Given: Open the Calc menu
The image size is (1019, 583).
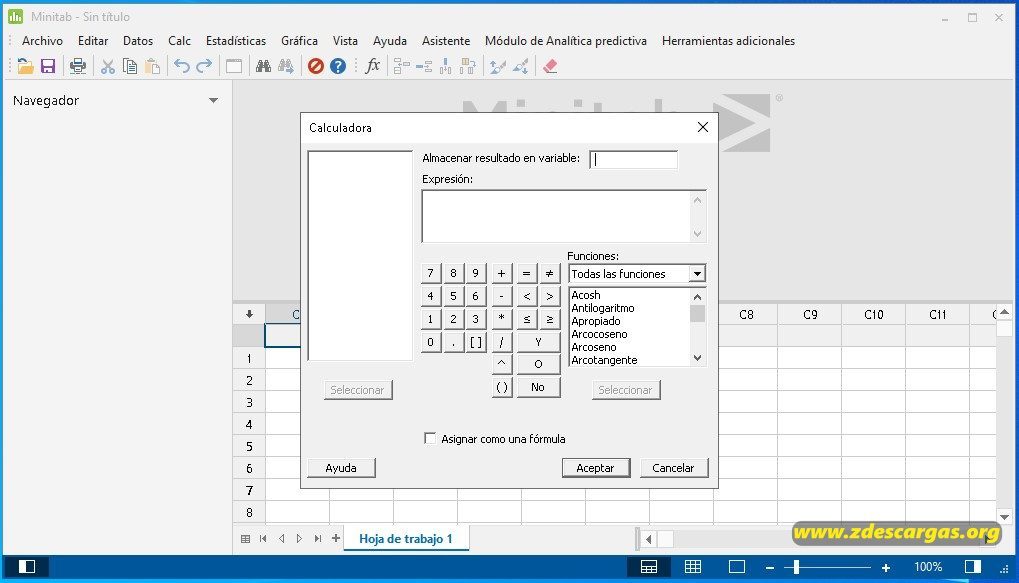Looking at the screenshot, I should [x=179, y=41].
